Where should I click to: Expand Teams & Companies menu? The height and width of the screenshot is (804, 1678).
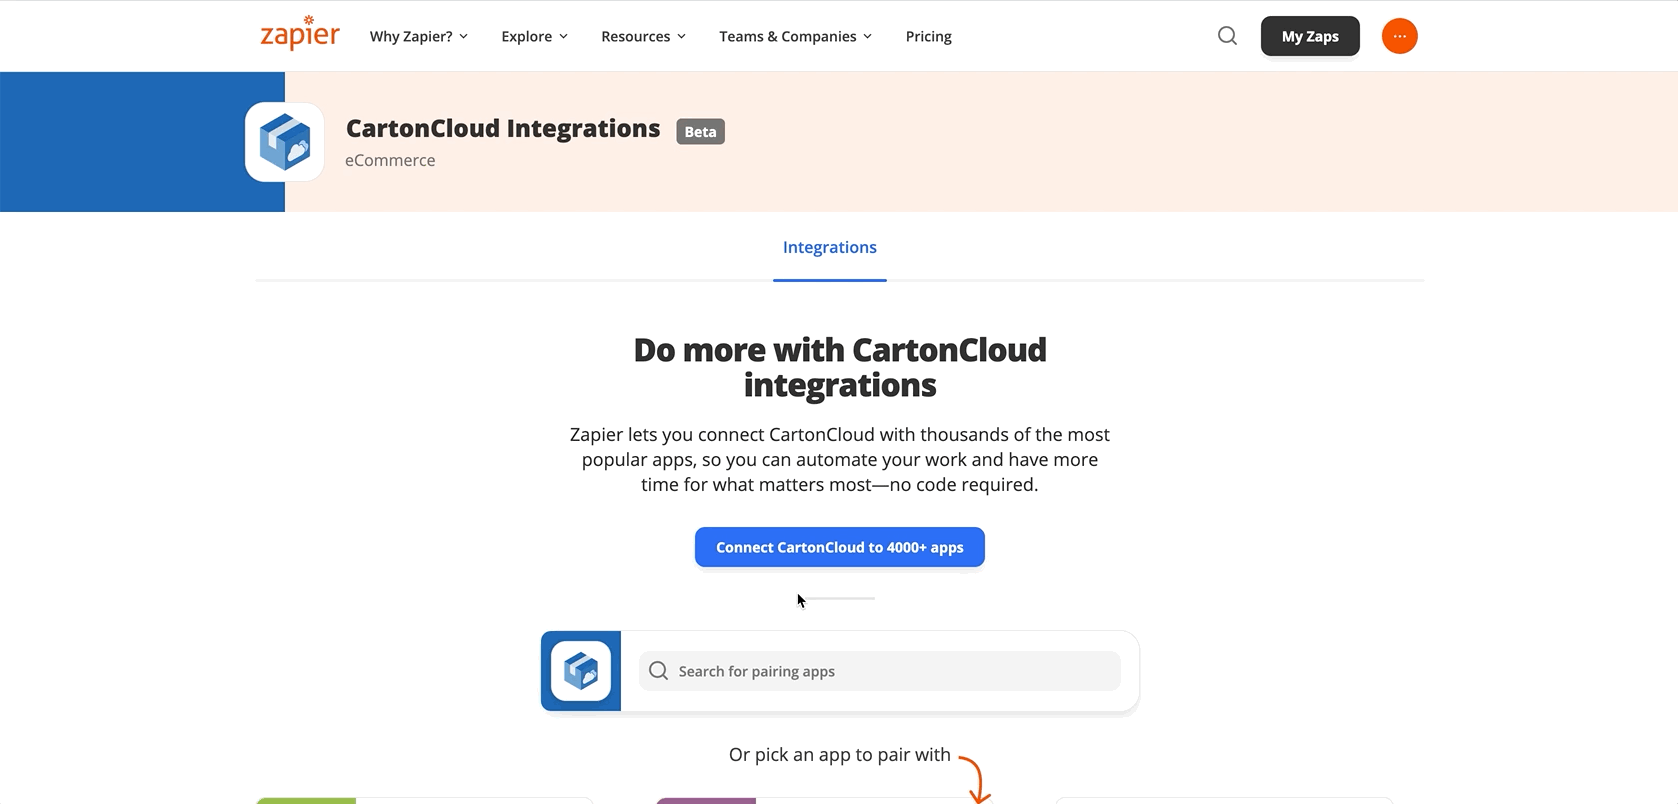pyautogui.click(x=795, y=36)
